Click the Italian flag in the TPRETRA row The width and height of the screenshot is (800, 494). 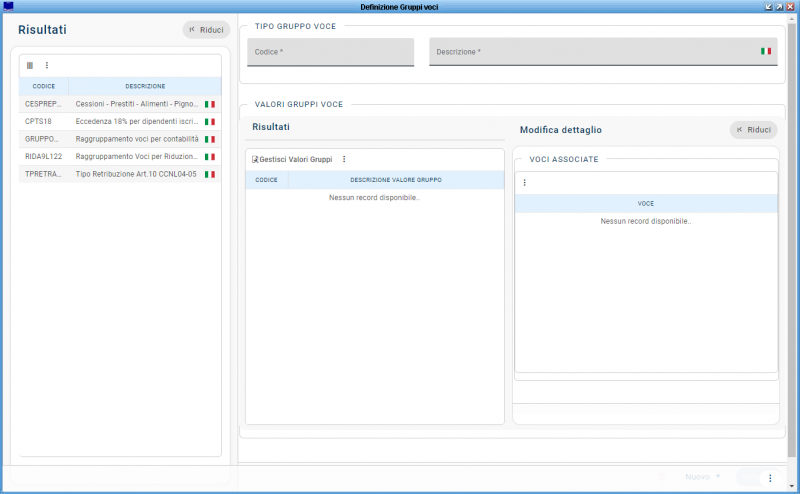coord(210,174)
